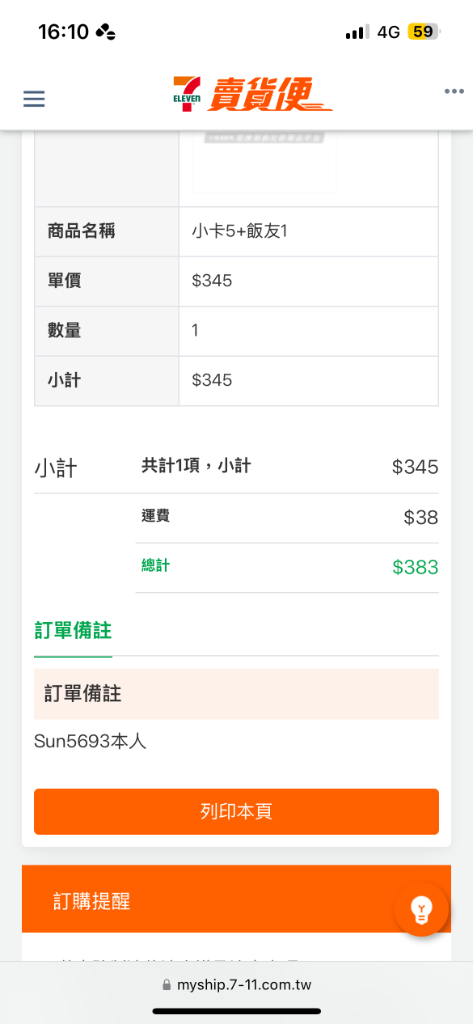Viewport: 473px width, 1024px height.
Task: Tap the battery indicator showing 59
Action: coord(425,31)
